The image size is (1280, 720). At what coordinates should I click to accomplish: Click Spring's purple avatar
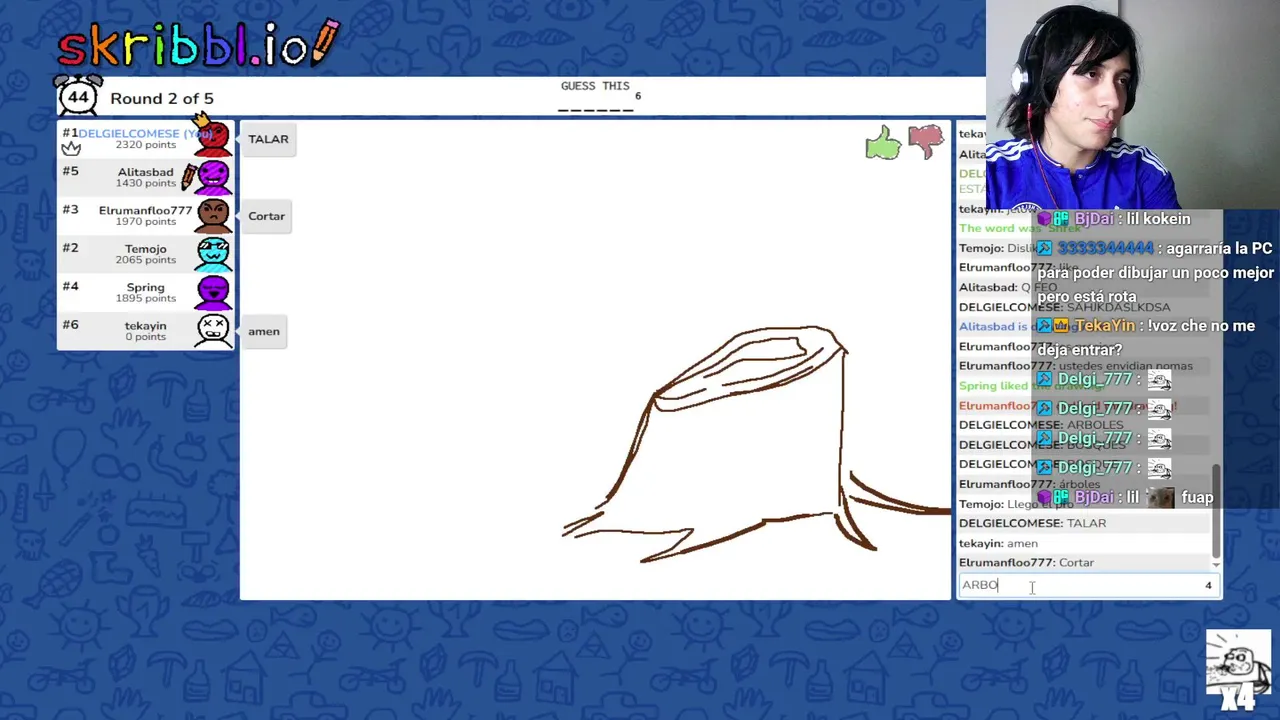pyautogui.click(x=213, y=293)
